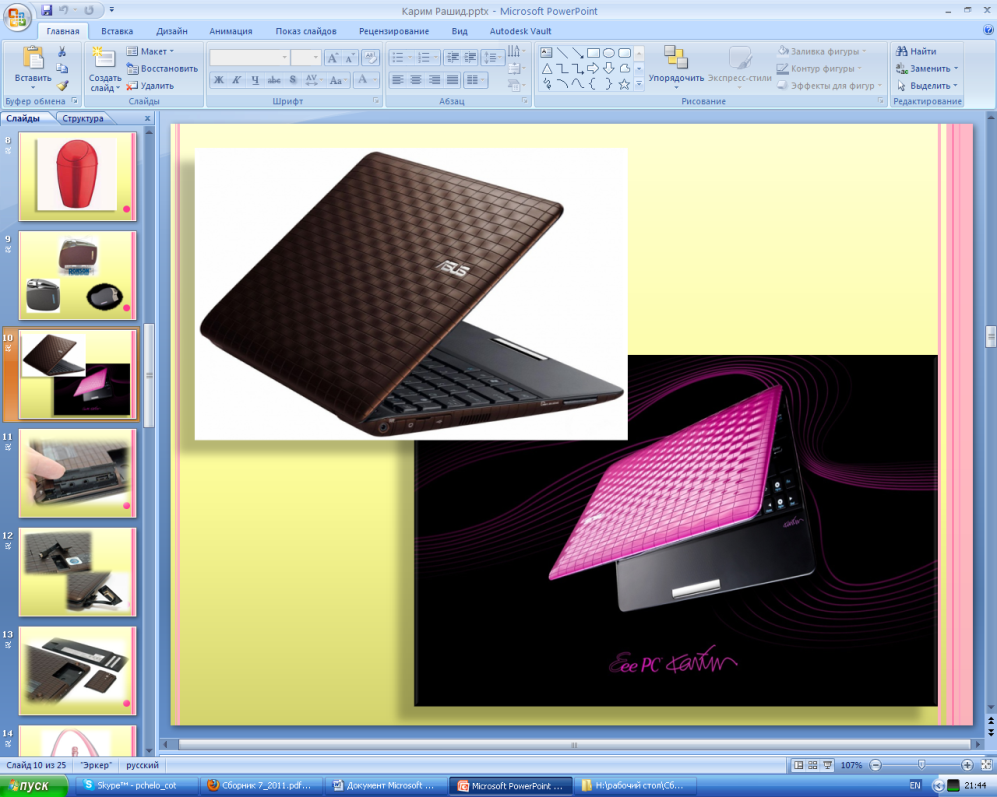Image resolution: width=997 pixels, height=797 pixels.
Task: Switch to Slide Sorter view icon
Action: pos(813,765)
